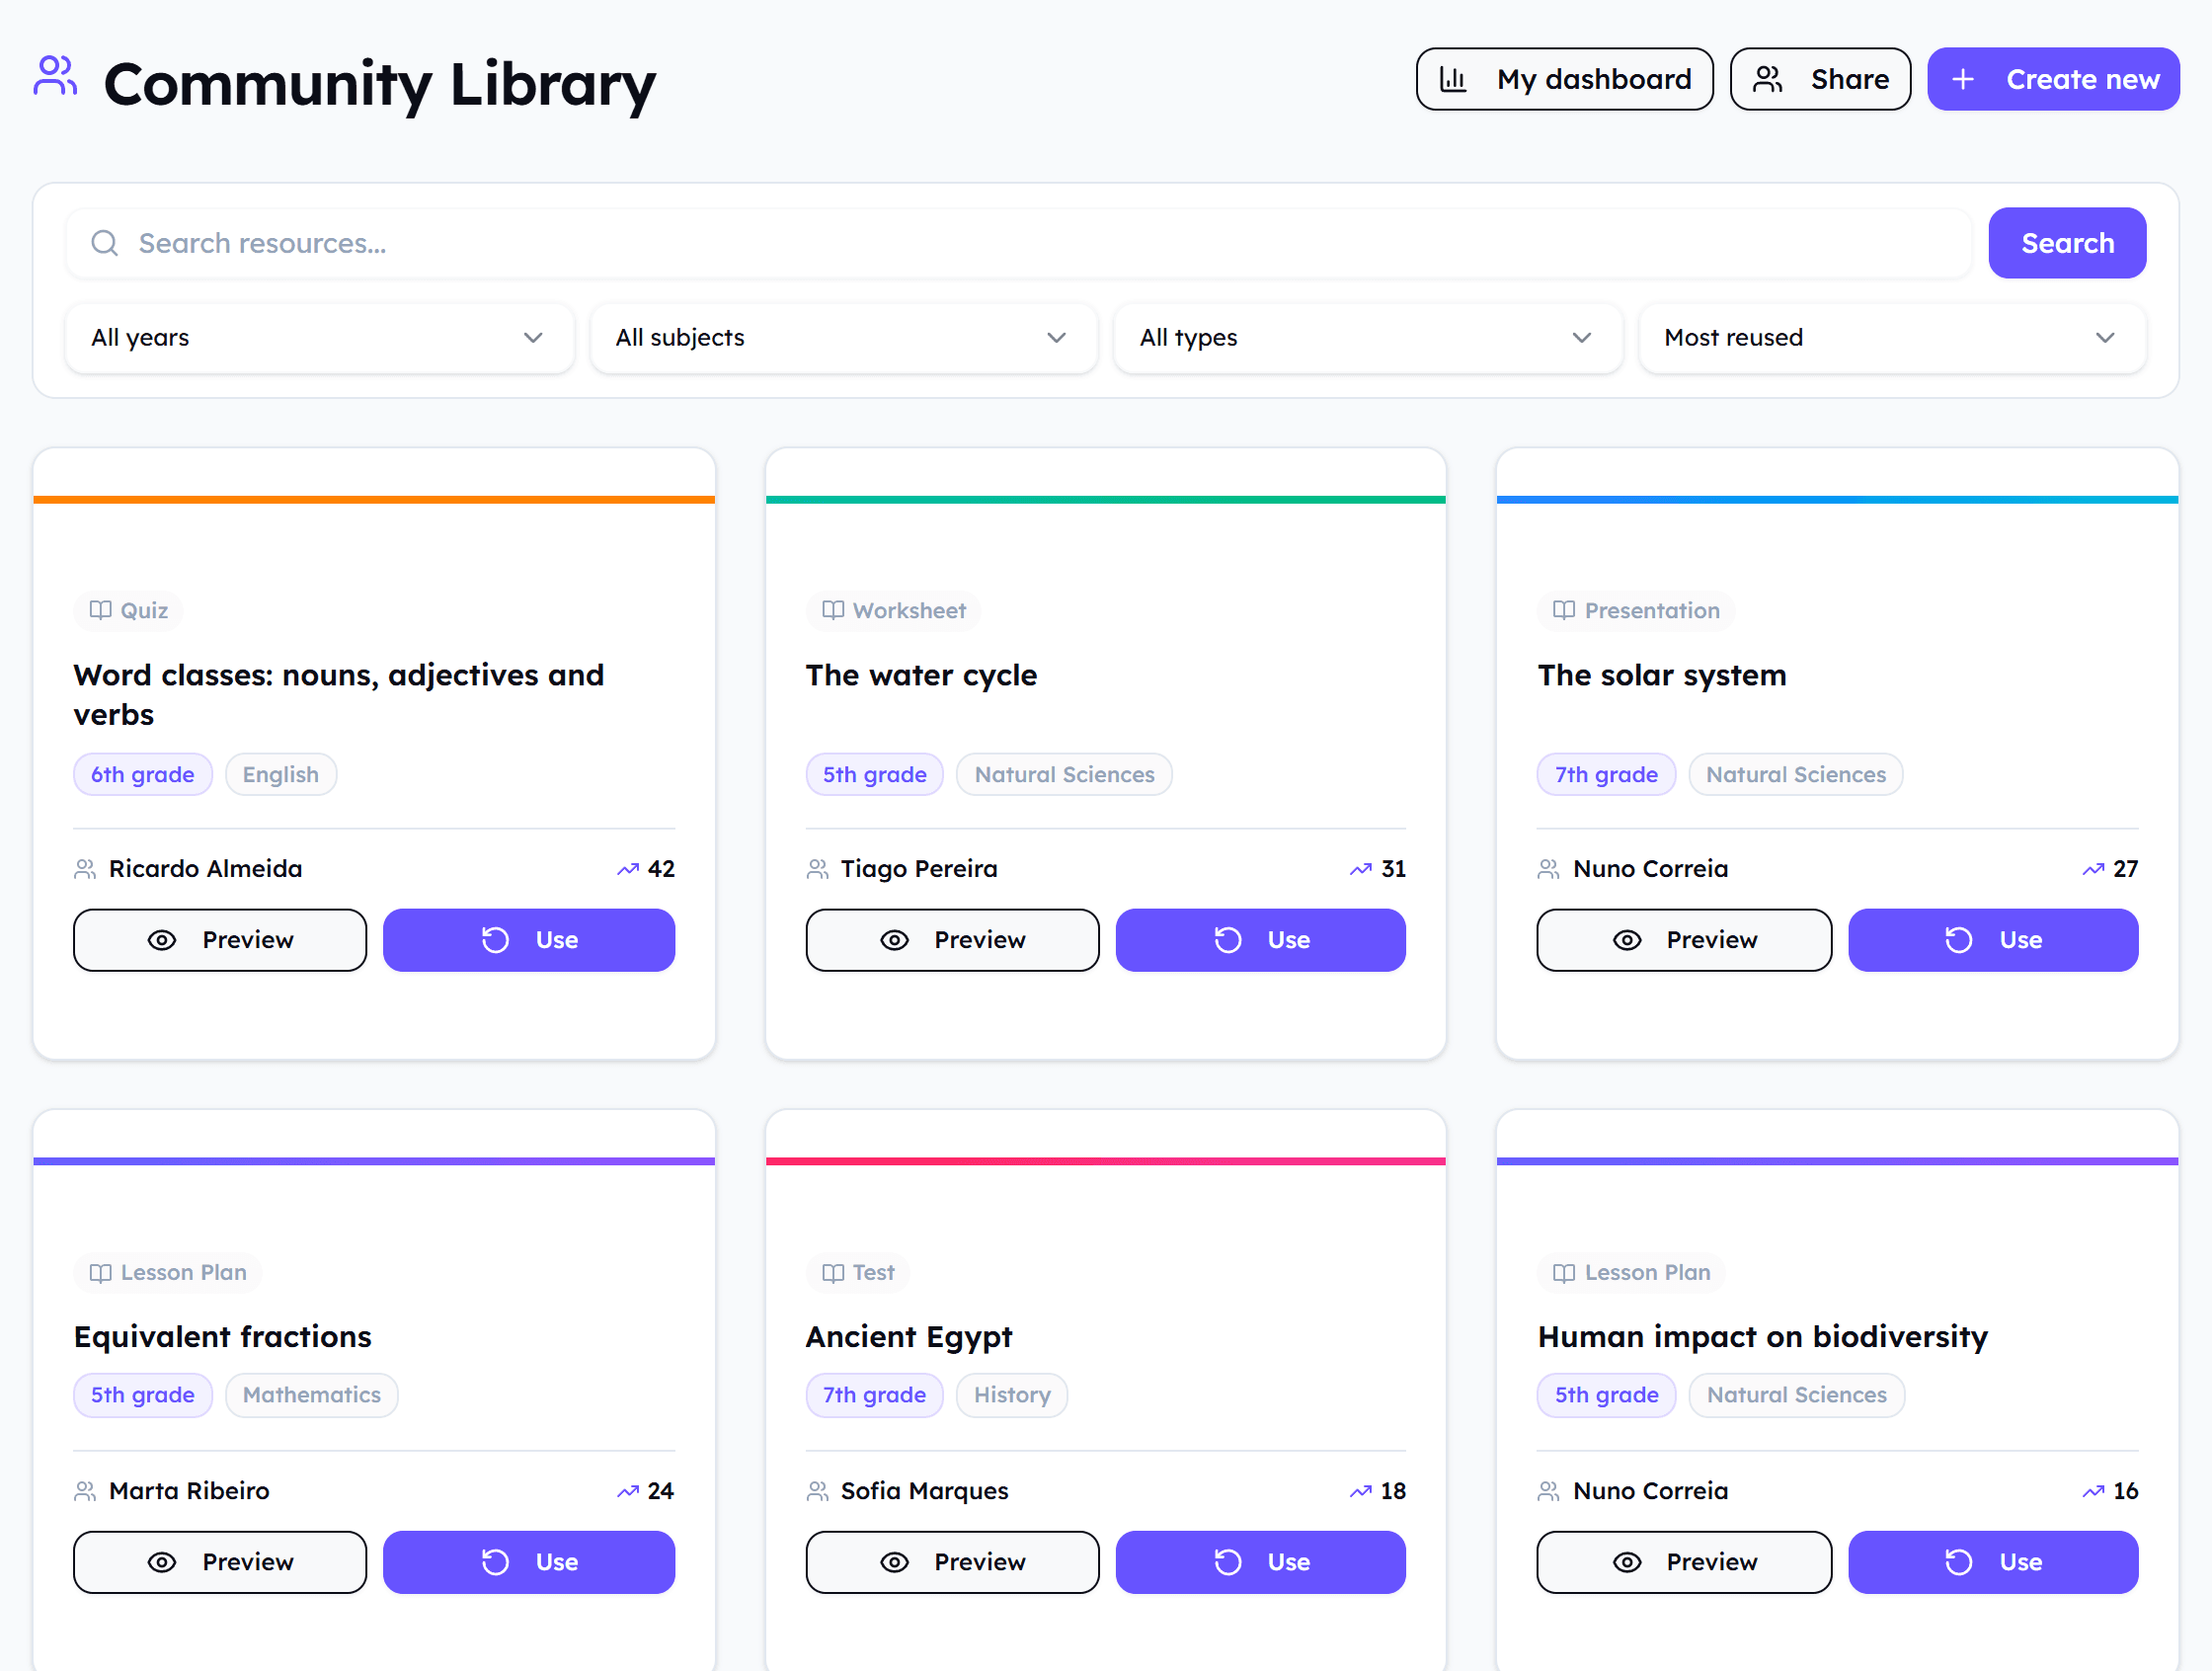This screenshot has height=1671, width=2212.
Task: Open the Most reused sort dropdown
Action: (1892, 338)
